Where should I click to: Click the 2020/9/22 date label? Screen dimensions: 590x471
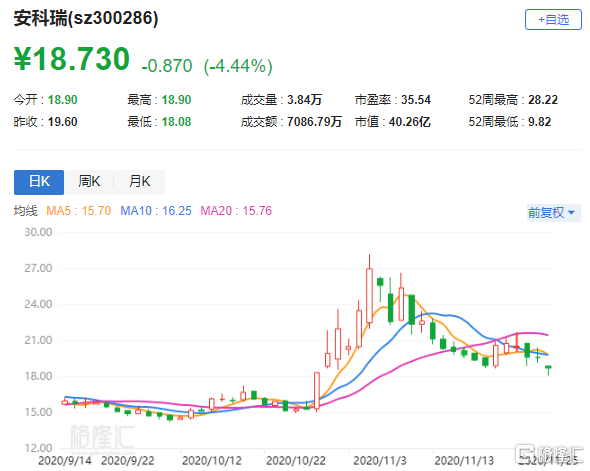[x=128, y=461]
